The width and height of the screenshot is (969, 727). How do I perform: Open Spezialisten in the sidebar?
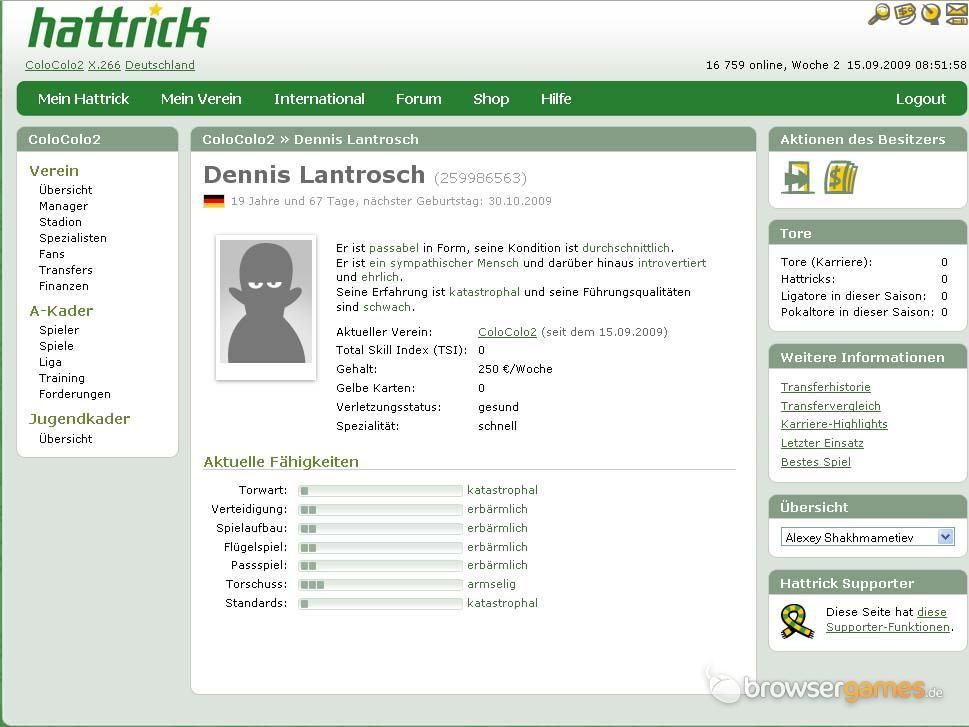pyautogui.click(x=72, y=238)
